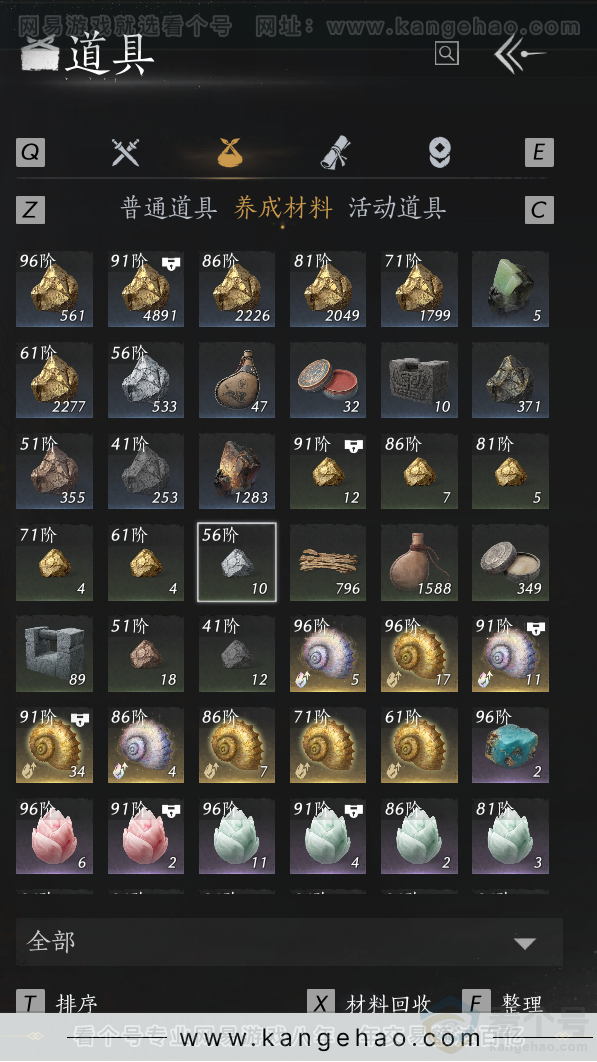This screenshot has height=1062, width=597.
Task: Click the Q previous category key
Action: tap(30, 152)
